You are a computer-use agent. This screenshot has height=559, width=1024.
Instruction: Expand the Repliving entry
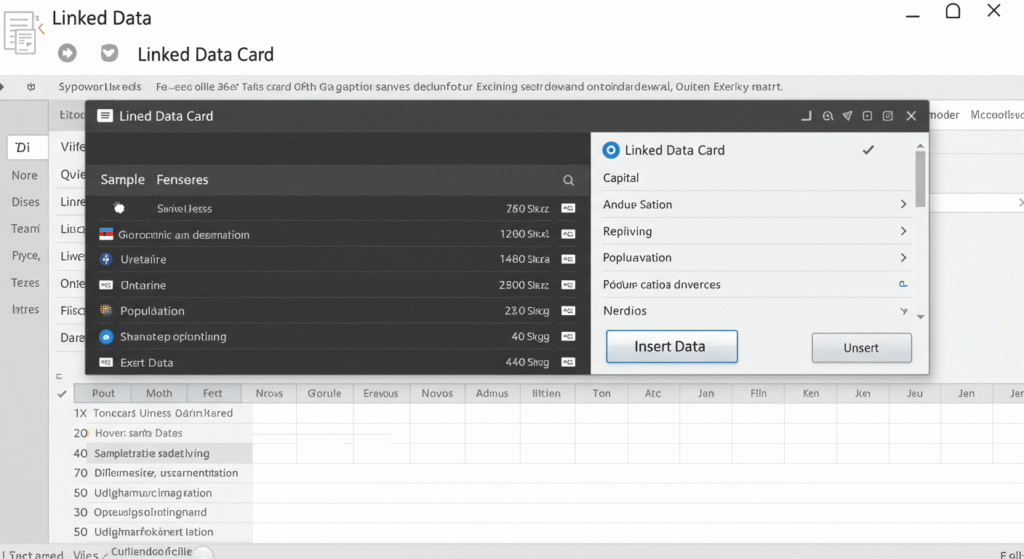(x=903, y=231)
